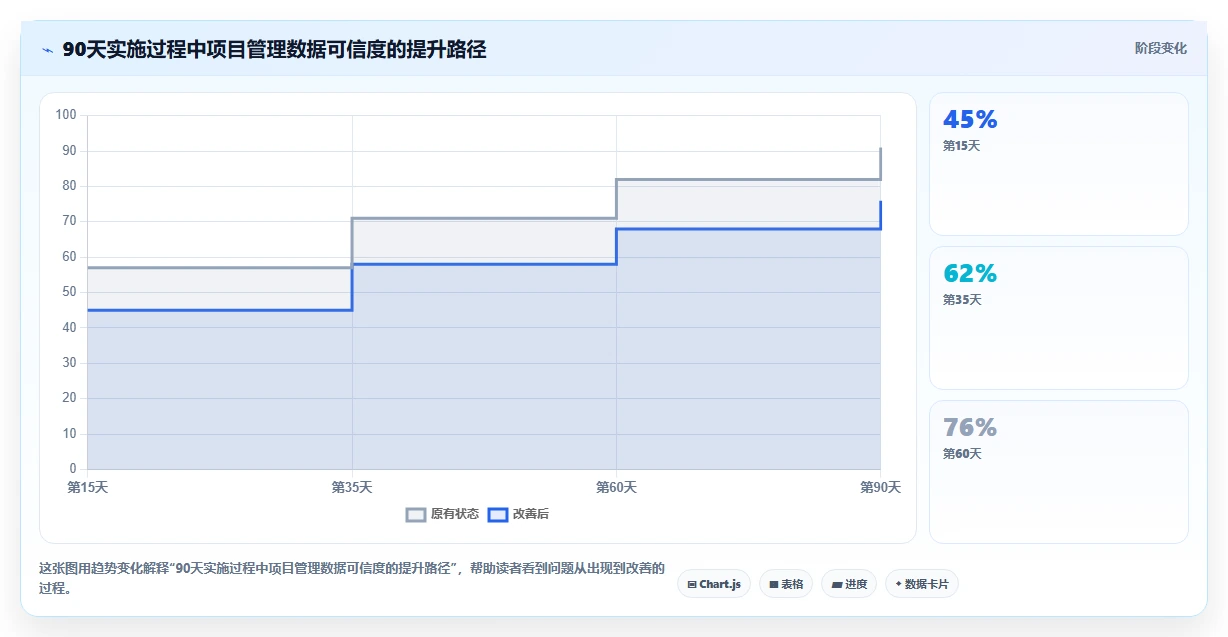This screenshot has height=637, width=1228.
Task: Click the 第90天 x-axis label
Action: [x=880, y=487]
